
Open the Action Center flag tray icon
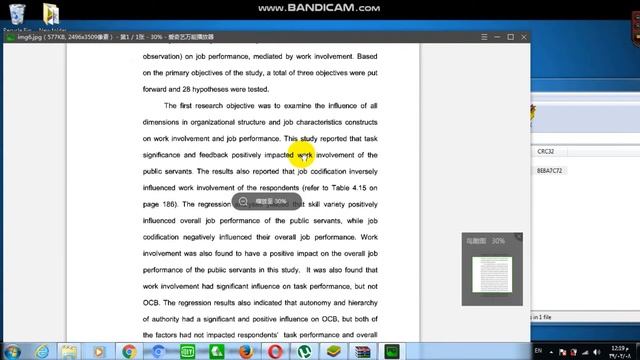point(562,352)
